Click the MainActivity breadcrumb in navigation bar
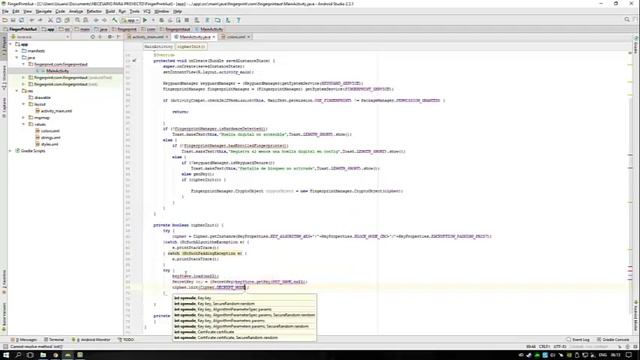The image size is (640, 360). coord(209,29)
